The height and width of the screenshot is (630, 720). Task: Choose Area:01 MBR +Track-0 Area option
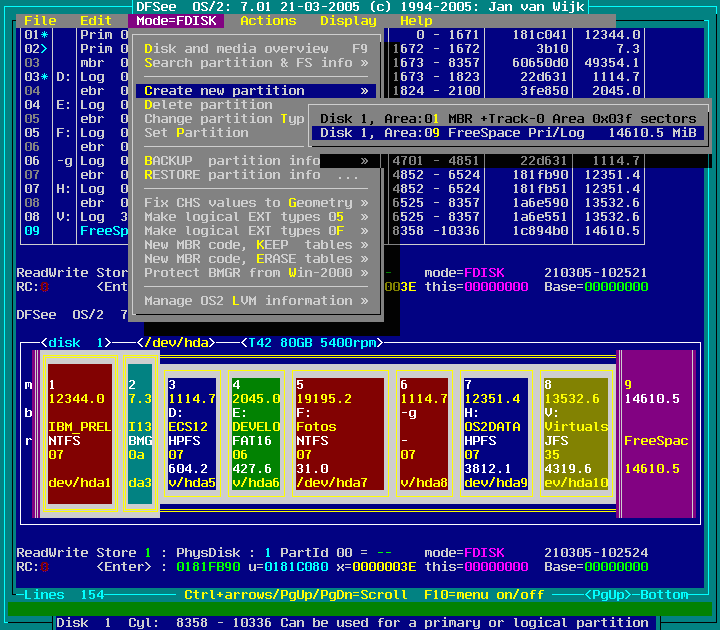pos(510,118)
